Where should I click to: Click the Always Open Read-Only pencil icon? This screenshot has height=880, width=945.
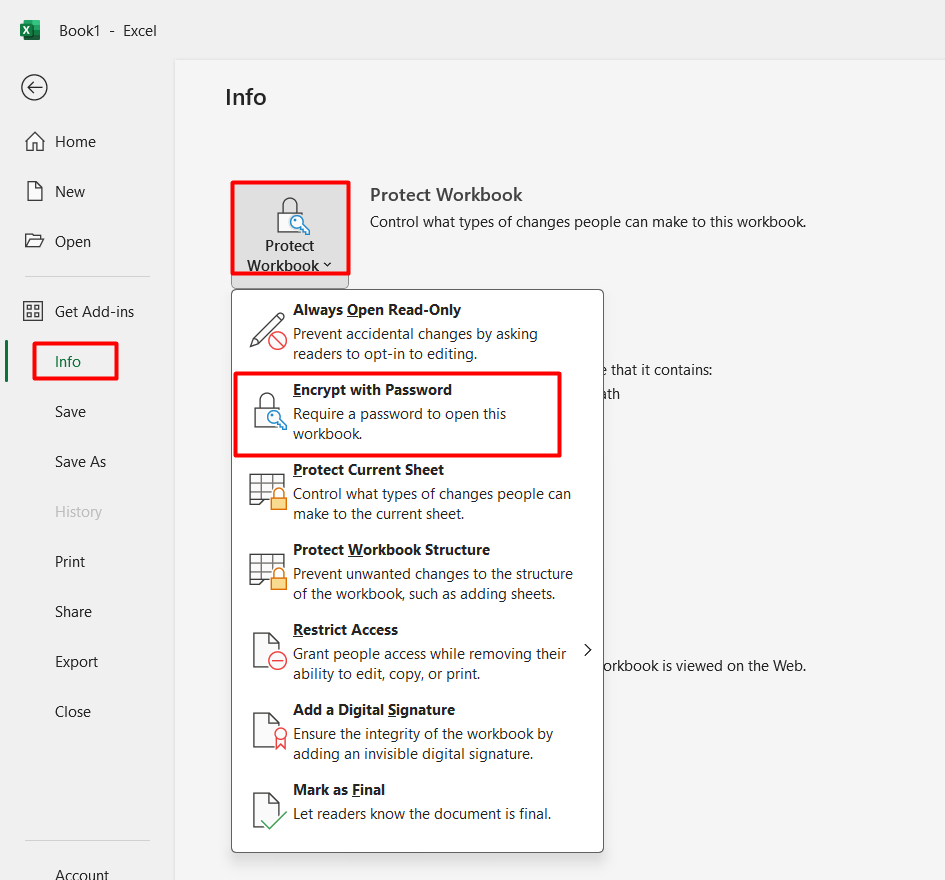coord(267,330)
